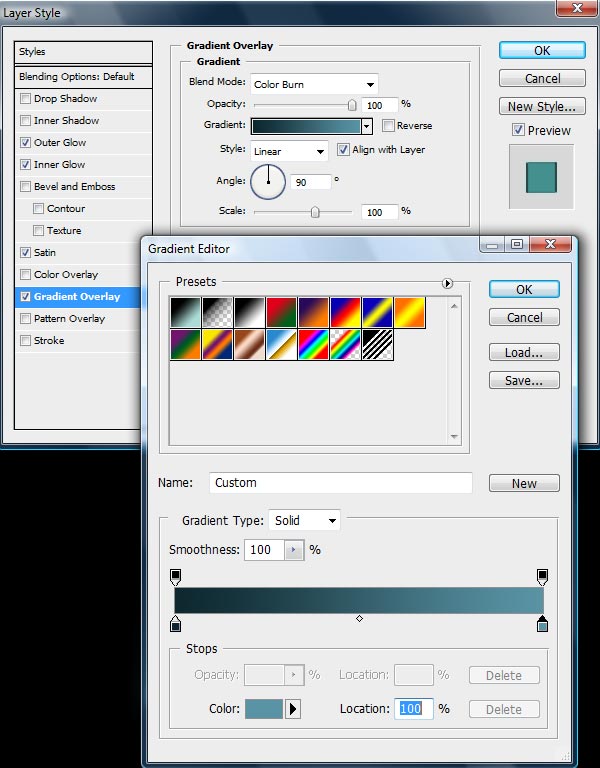Select the yellow-violet-orange-blue gradient preset

click(x=217, y=344)
